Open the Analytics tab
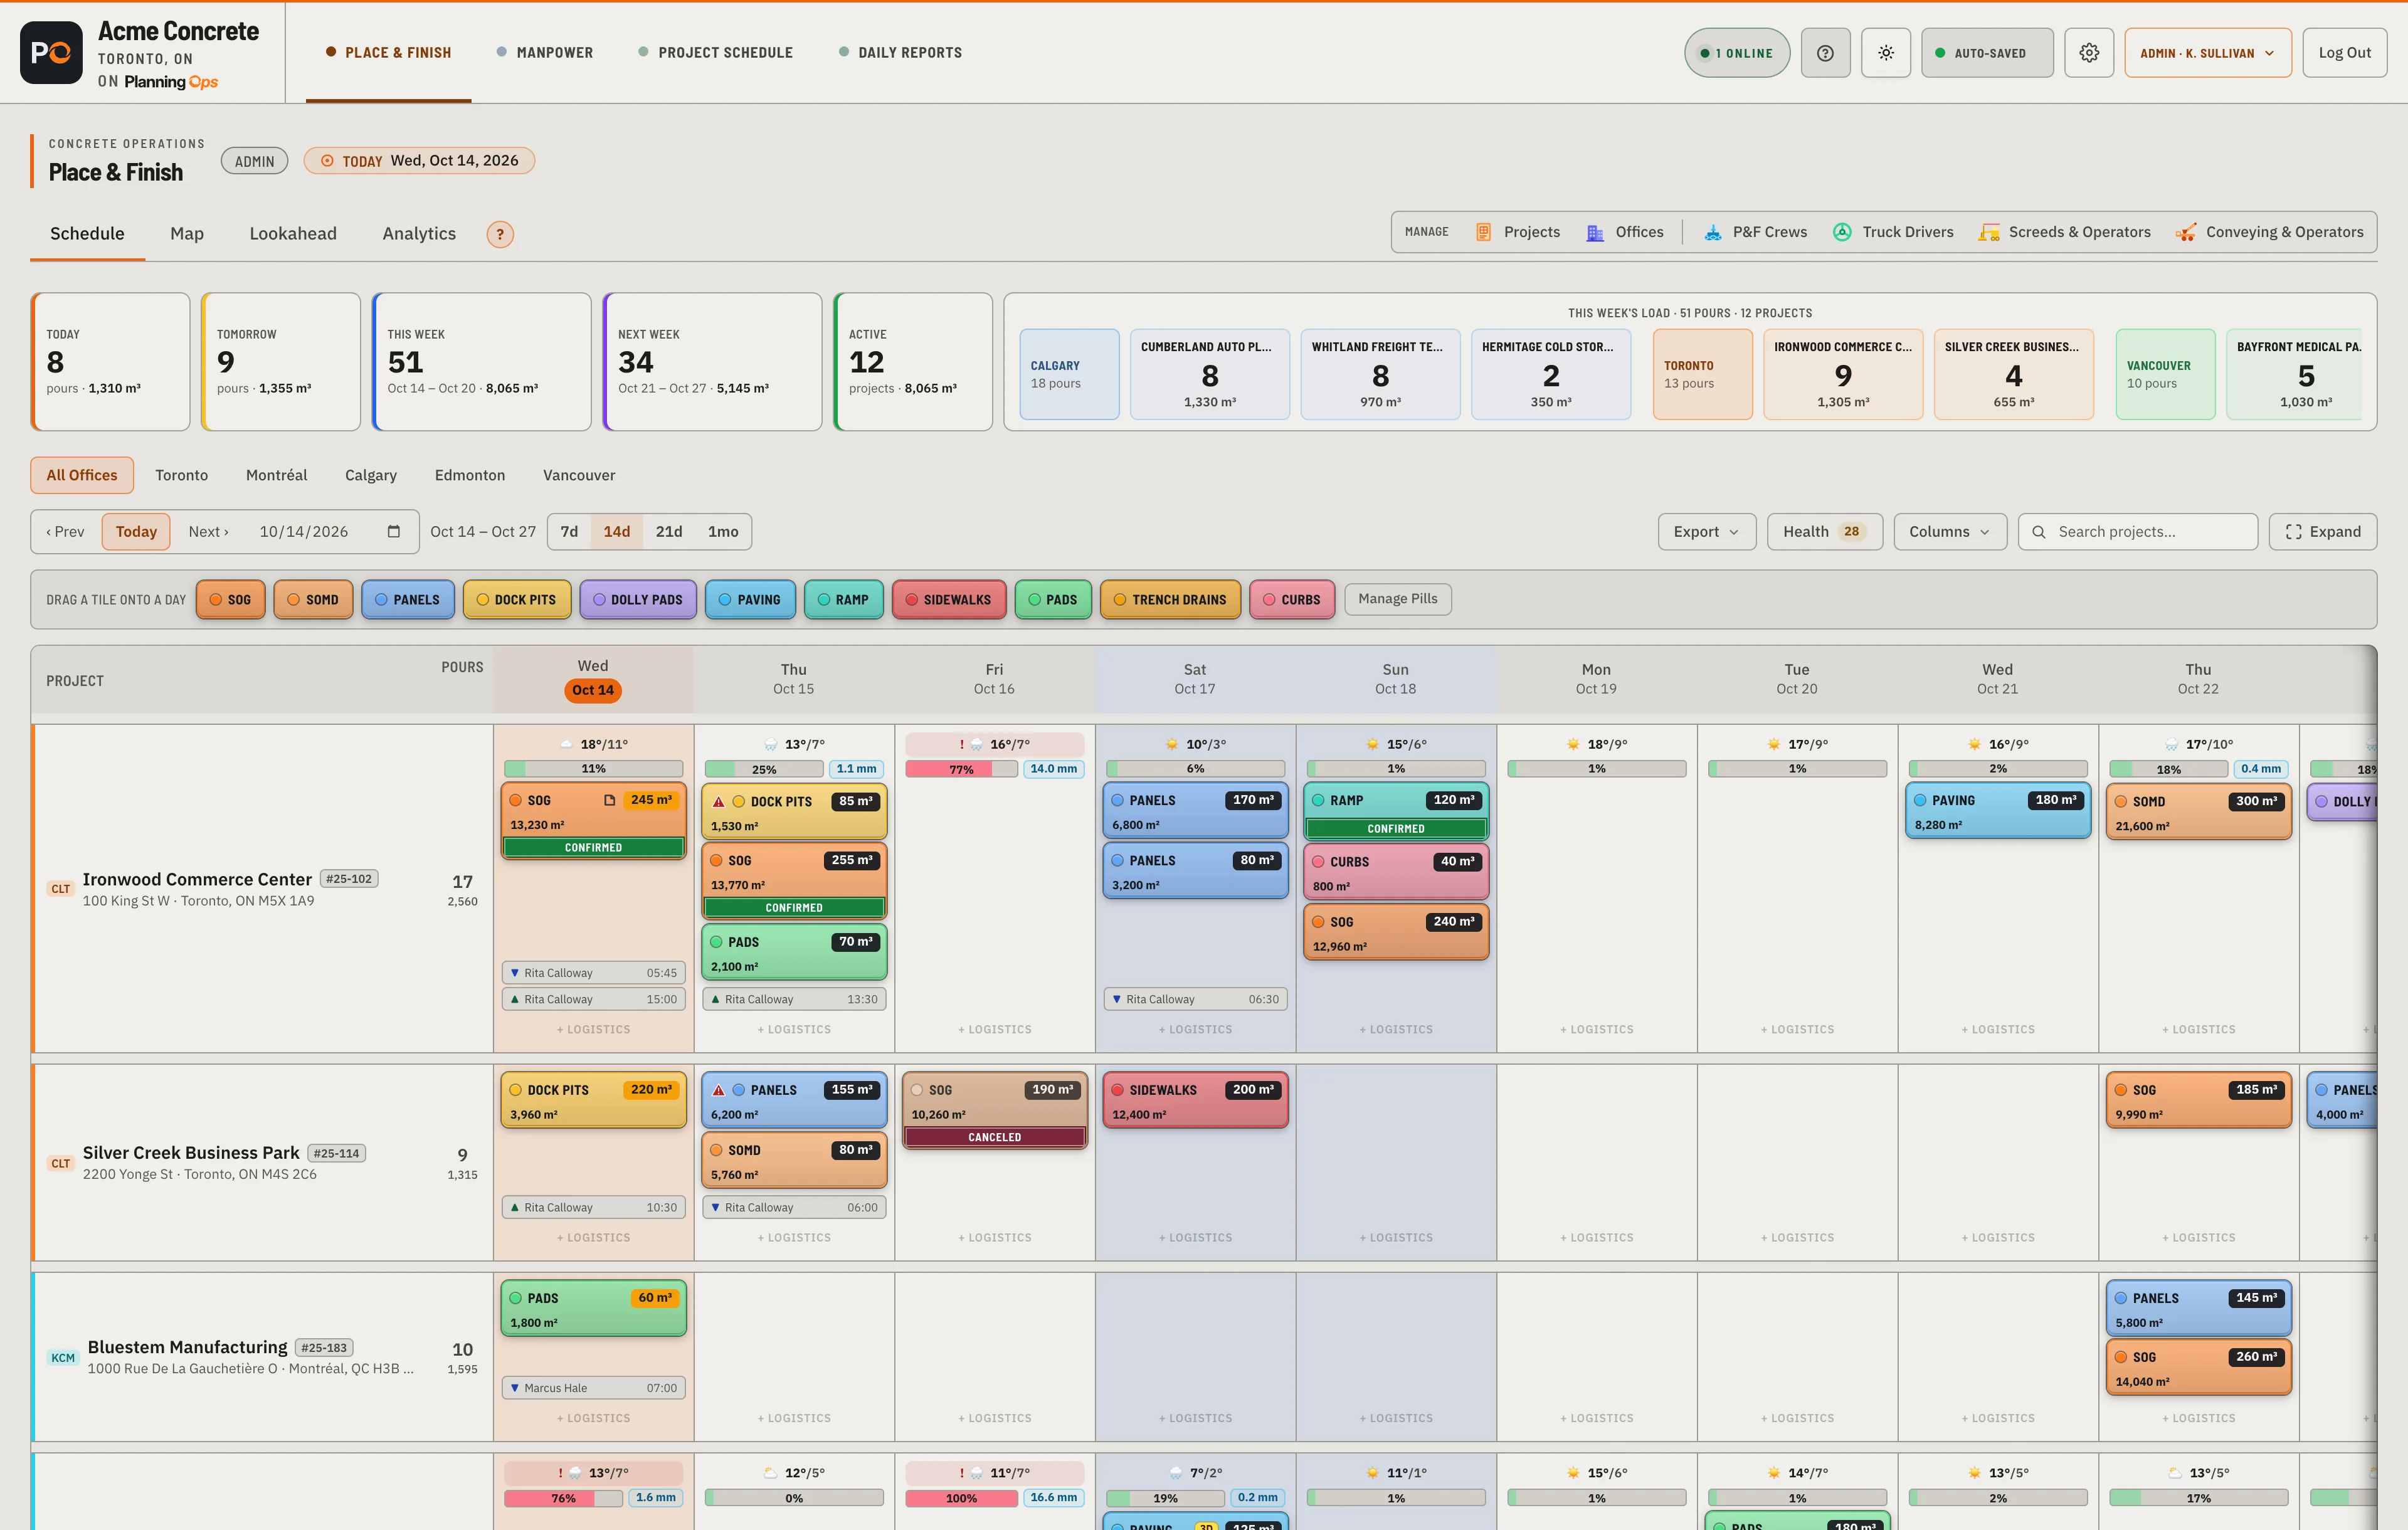 click(x=419, y=233)
